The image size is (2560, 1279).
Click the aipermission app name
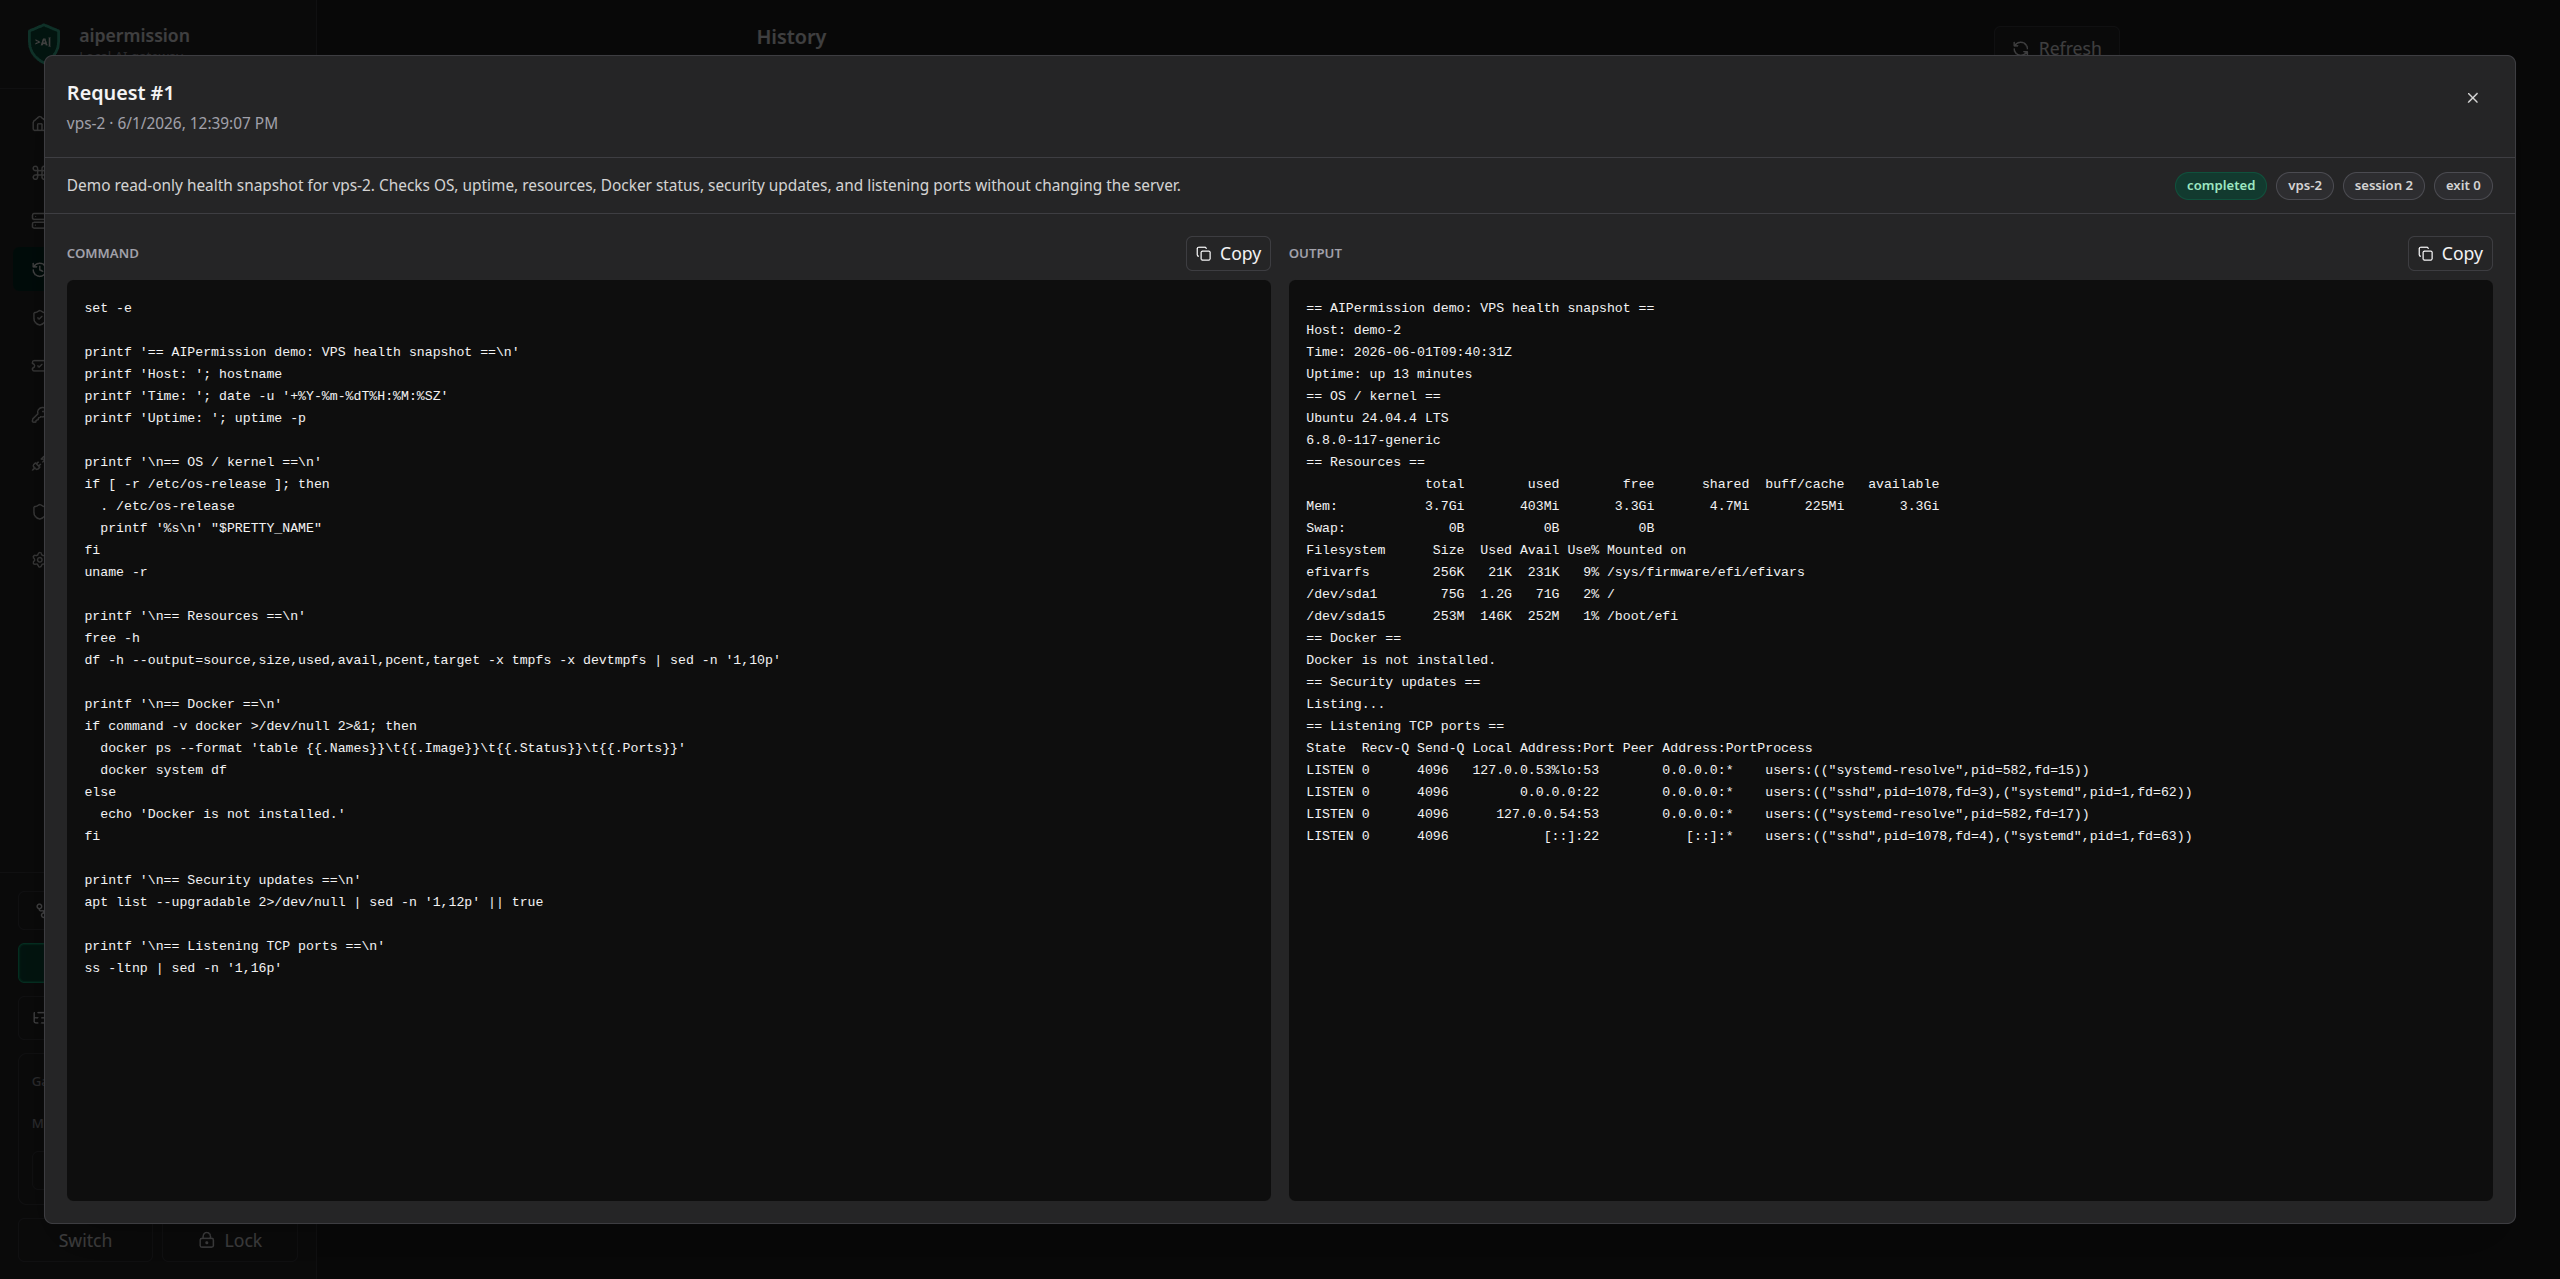coord(134,36)
